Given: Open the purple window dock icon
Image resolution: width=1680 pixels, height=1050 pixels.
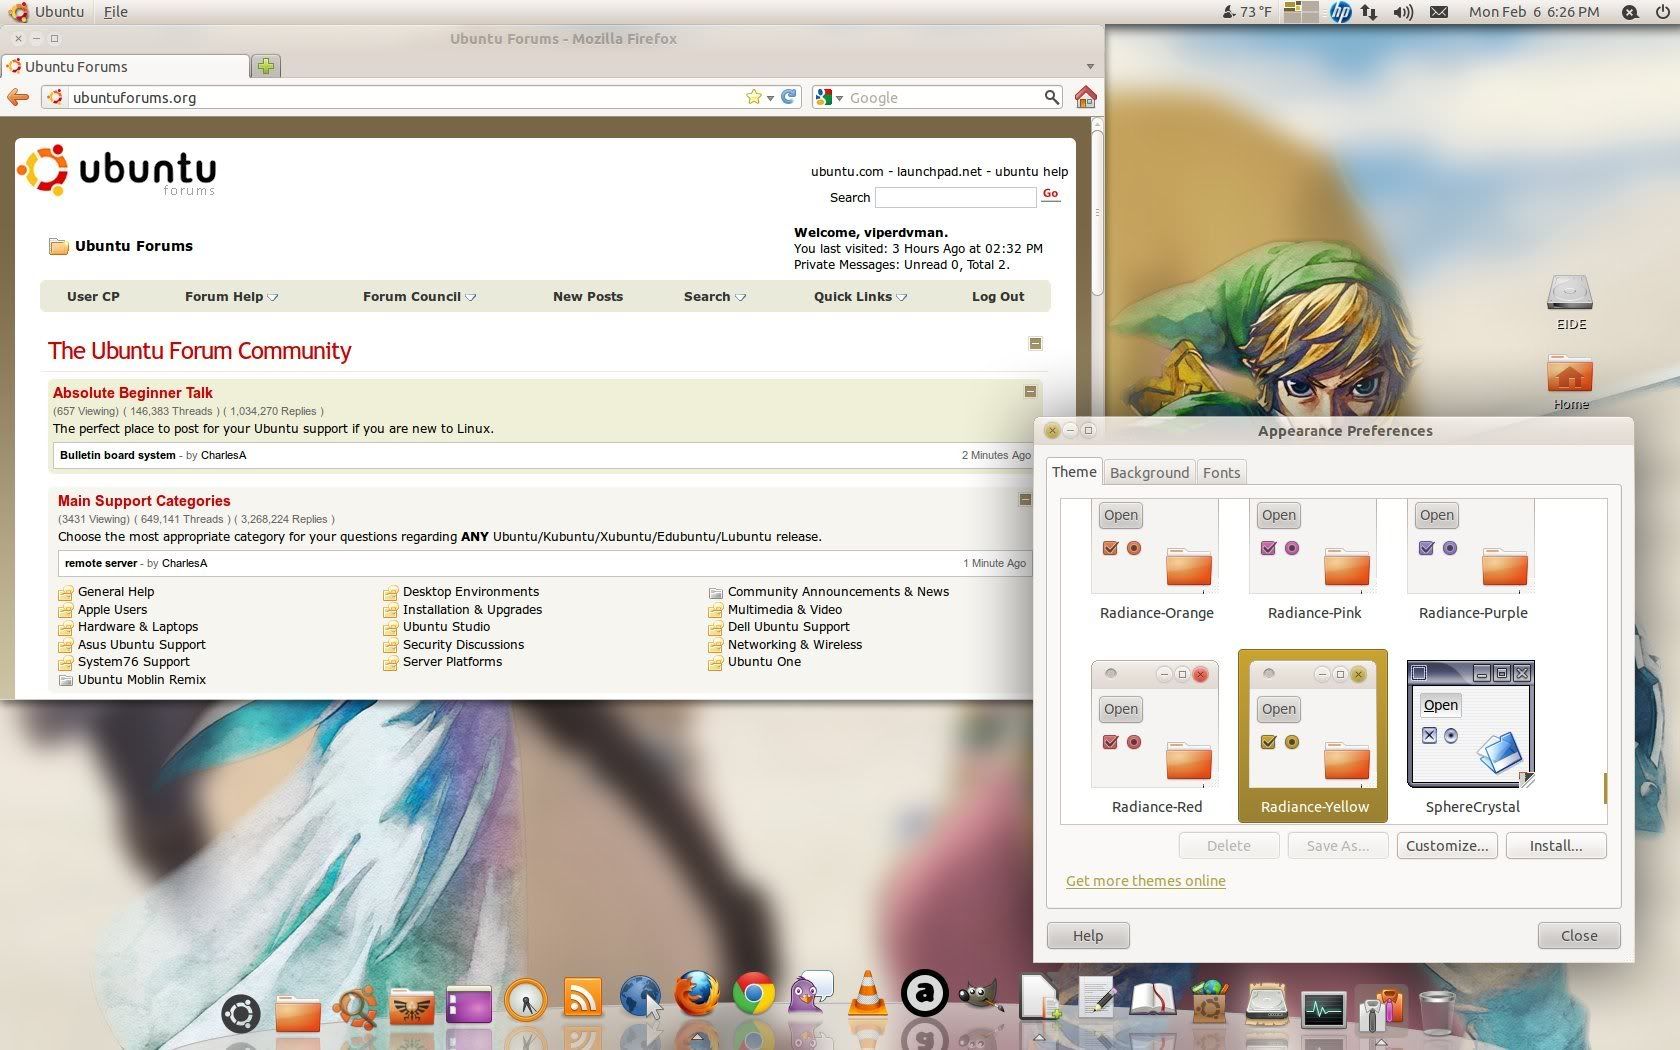Looking at the screenshot, I should (x=469, y=1005).
